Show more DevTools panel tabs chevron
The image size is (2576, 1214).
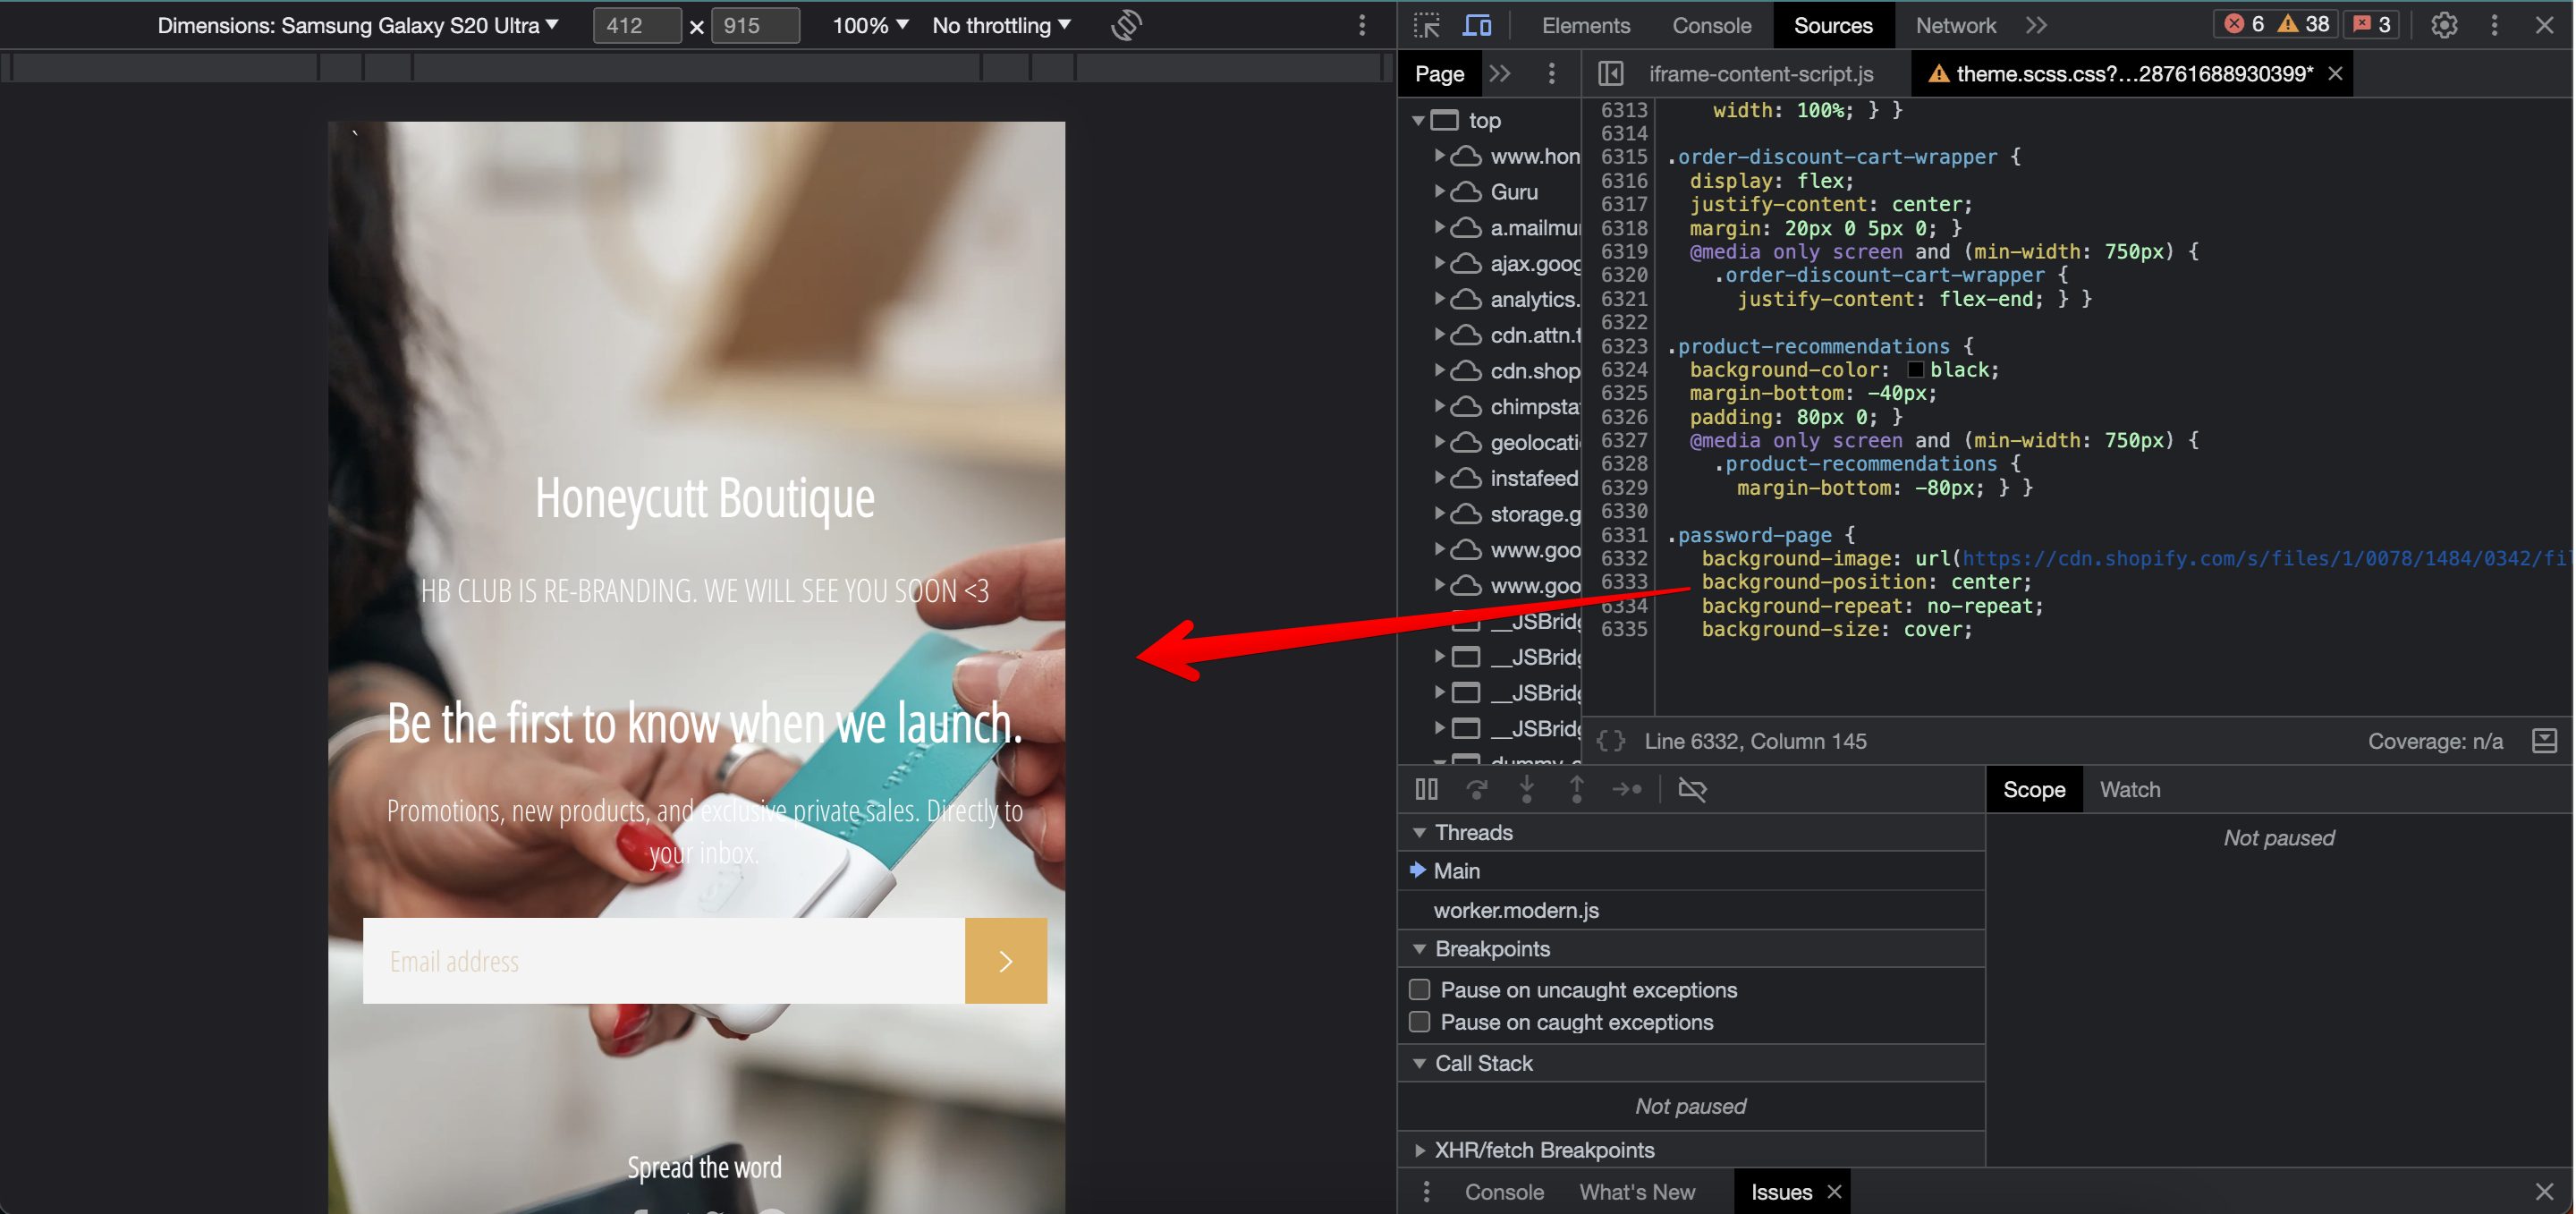click(2036, 25)
